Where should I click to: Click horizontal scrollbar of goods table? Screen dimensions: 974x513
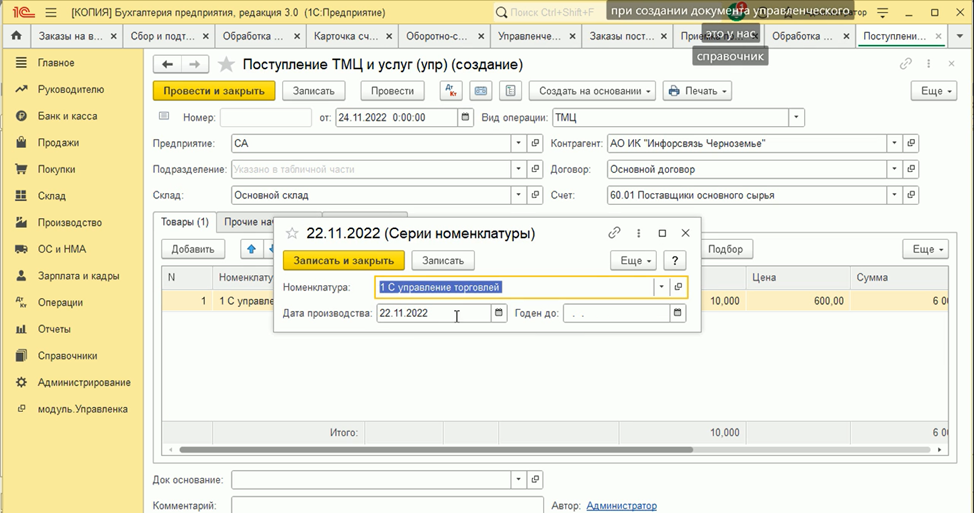point(436,450)
